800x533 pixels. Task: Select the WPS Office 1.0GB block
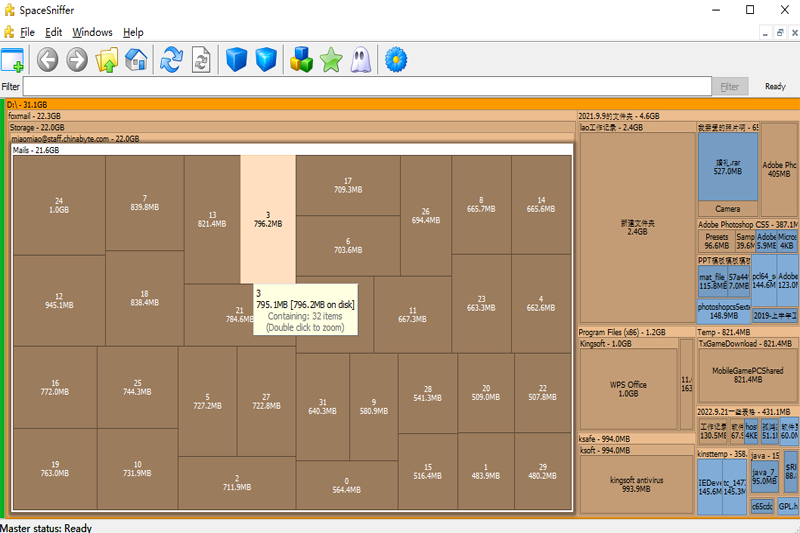click(x=628, y=389)
